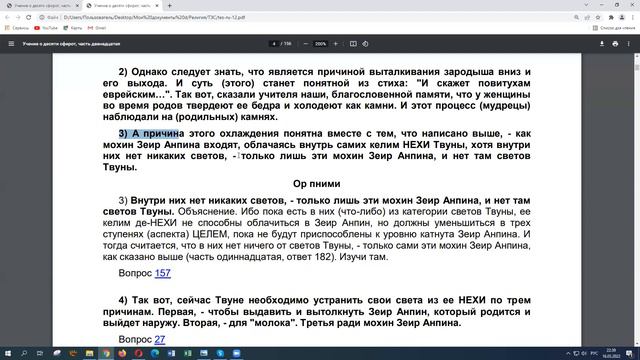Close the second active browser tab

[157, 6]
